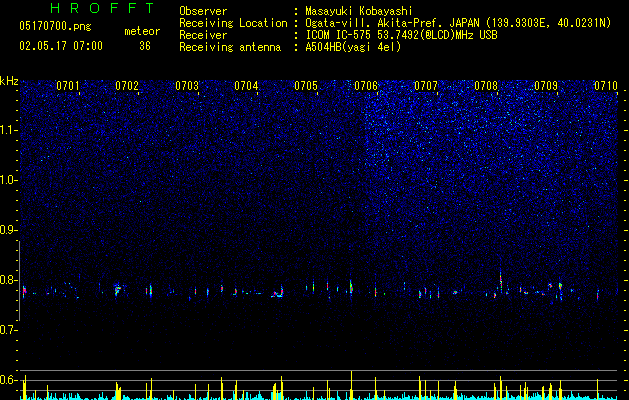
Task: Click the 0705 time marker
Action: pos(306,86)
